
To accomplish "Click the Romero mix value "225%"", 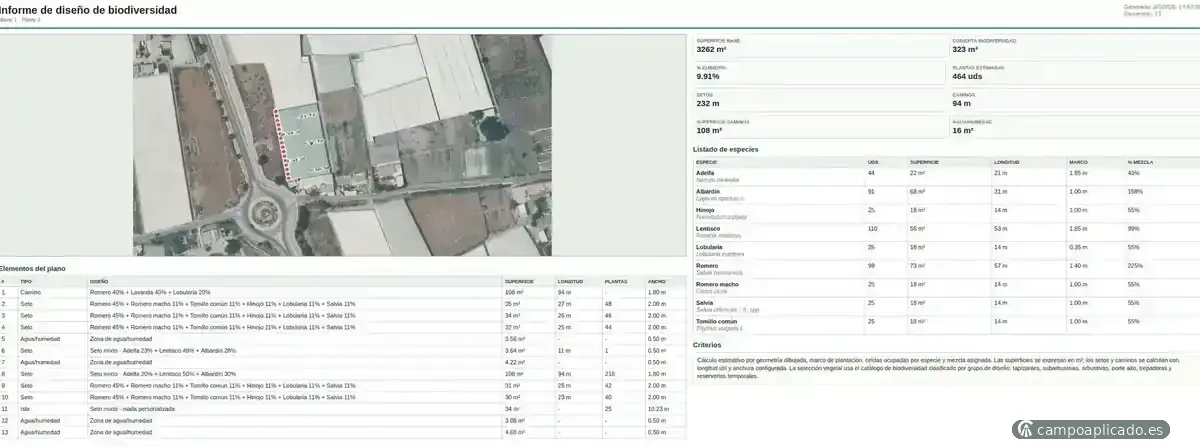I will pos(1135,265).
